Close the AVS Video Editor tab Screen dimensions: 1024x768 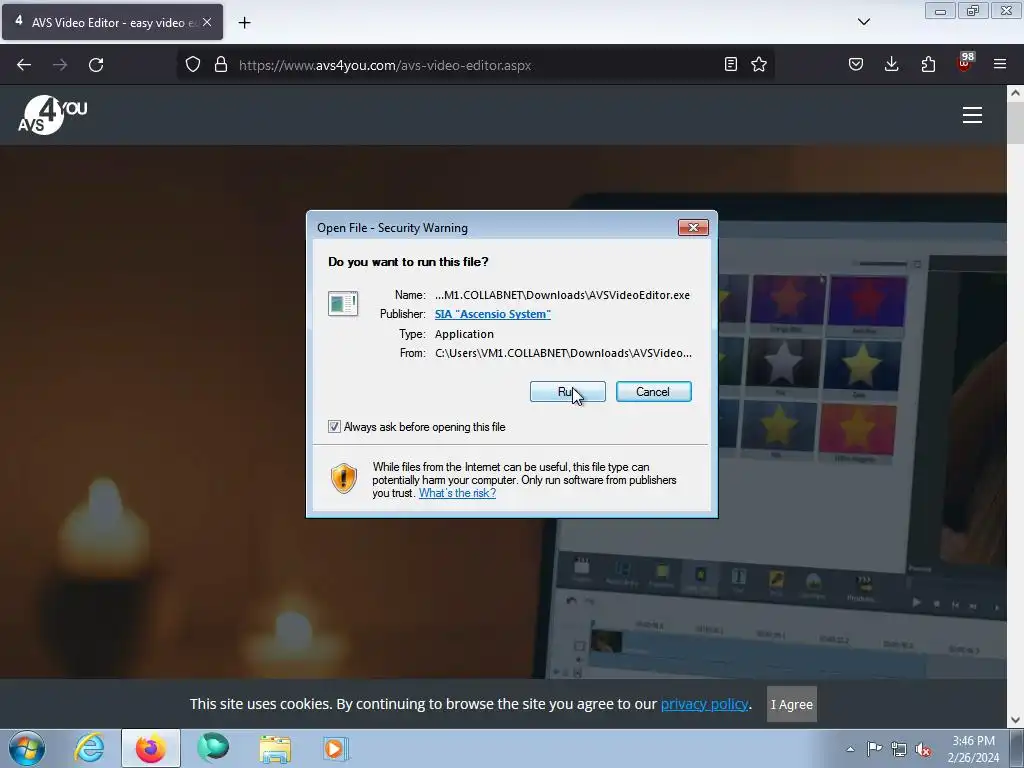pos(207,22)
